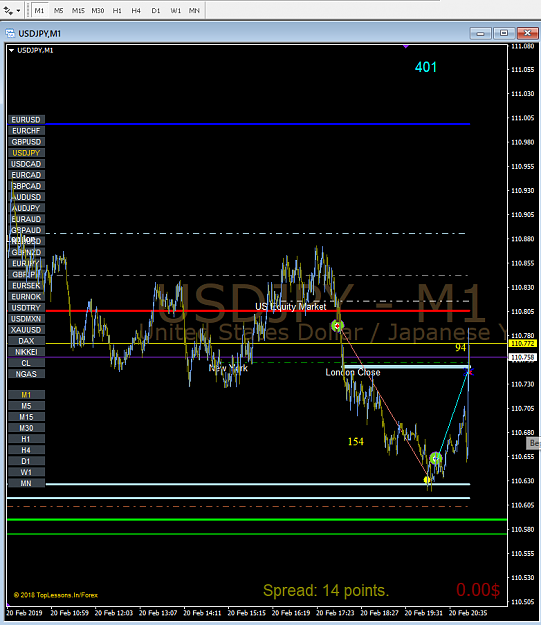Click the US Equity Market label
The width and height of the screenshot is (541, 625).
coord(291,307)
